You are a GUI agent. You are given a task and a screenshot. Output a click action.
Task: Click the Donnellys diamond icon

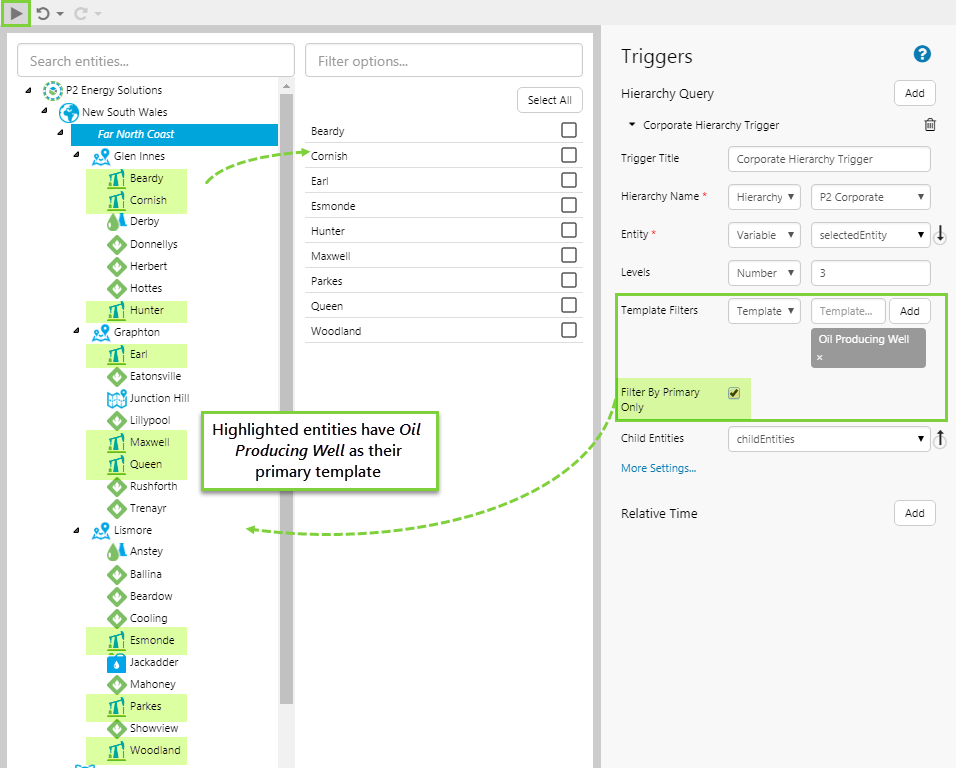116,244
